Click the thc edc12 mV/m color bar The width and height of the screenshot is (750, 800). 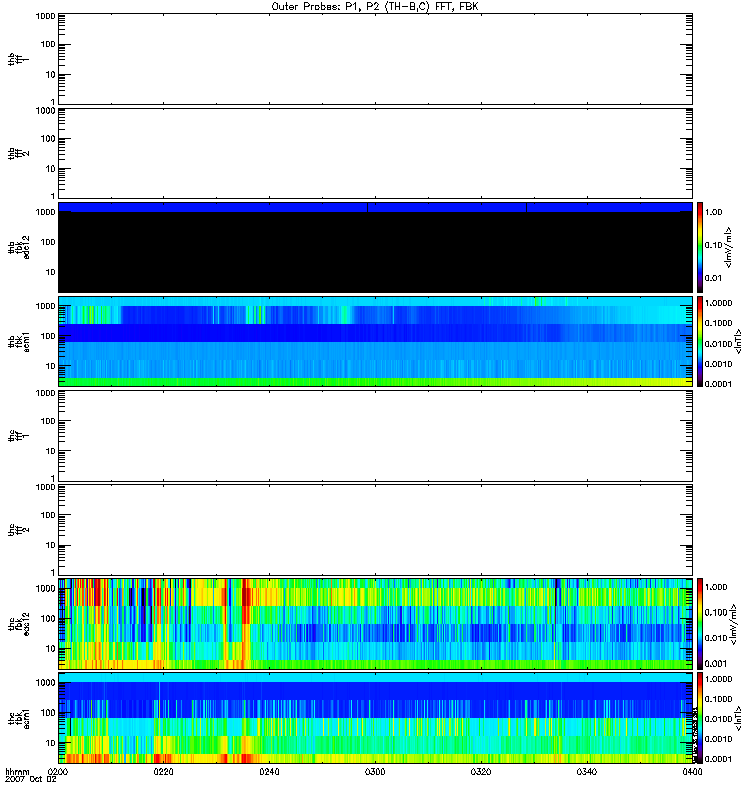(x=700, y=624)
